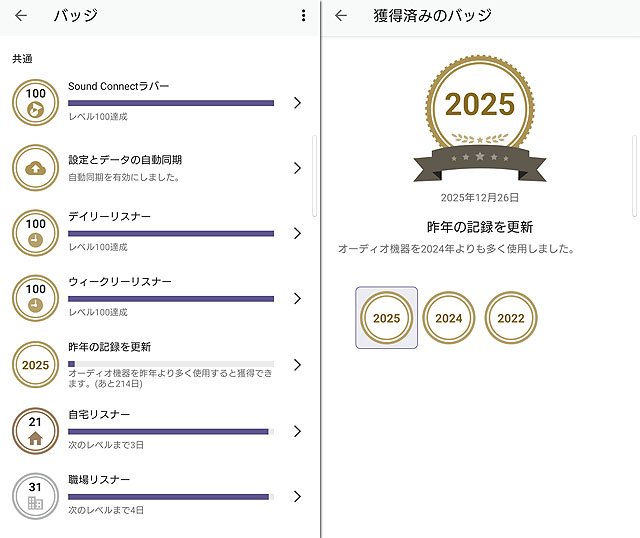Tap the cloud auto-sync badge icon
This screenshot has width=640, height=538.
click(36, 168)
